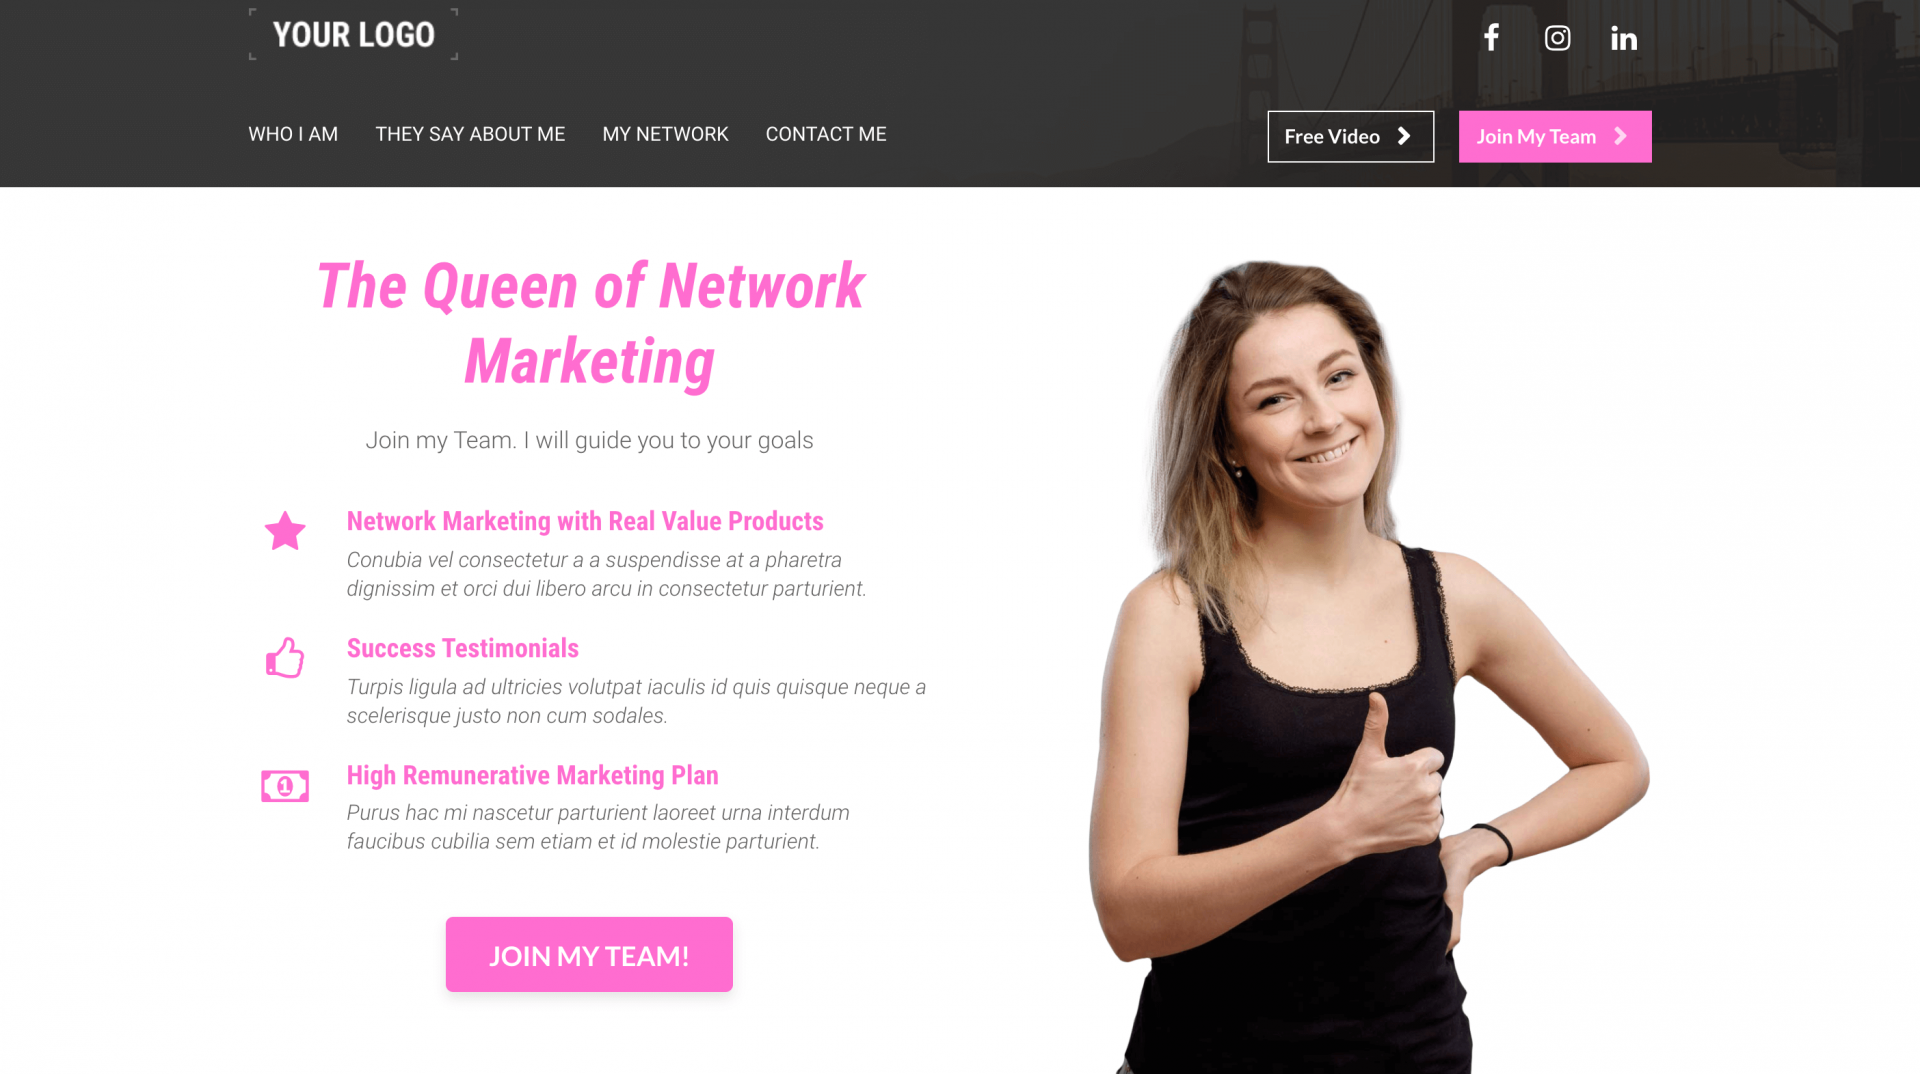Click the Network Marketing with Real Value Products heading
The height and width of the screenshot is (1074, 1920).
pyautogui.click(x=585, y=521)
